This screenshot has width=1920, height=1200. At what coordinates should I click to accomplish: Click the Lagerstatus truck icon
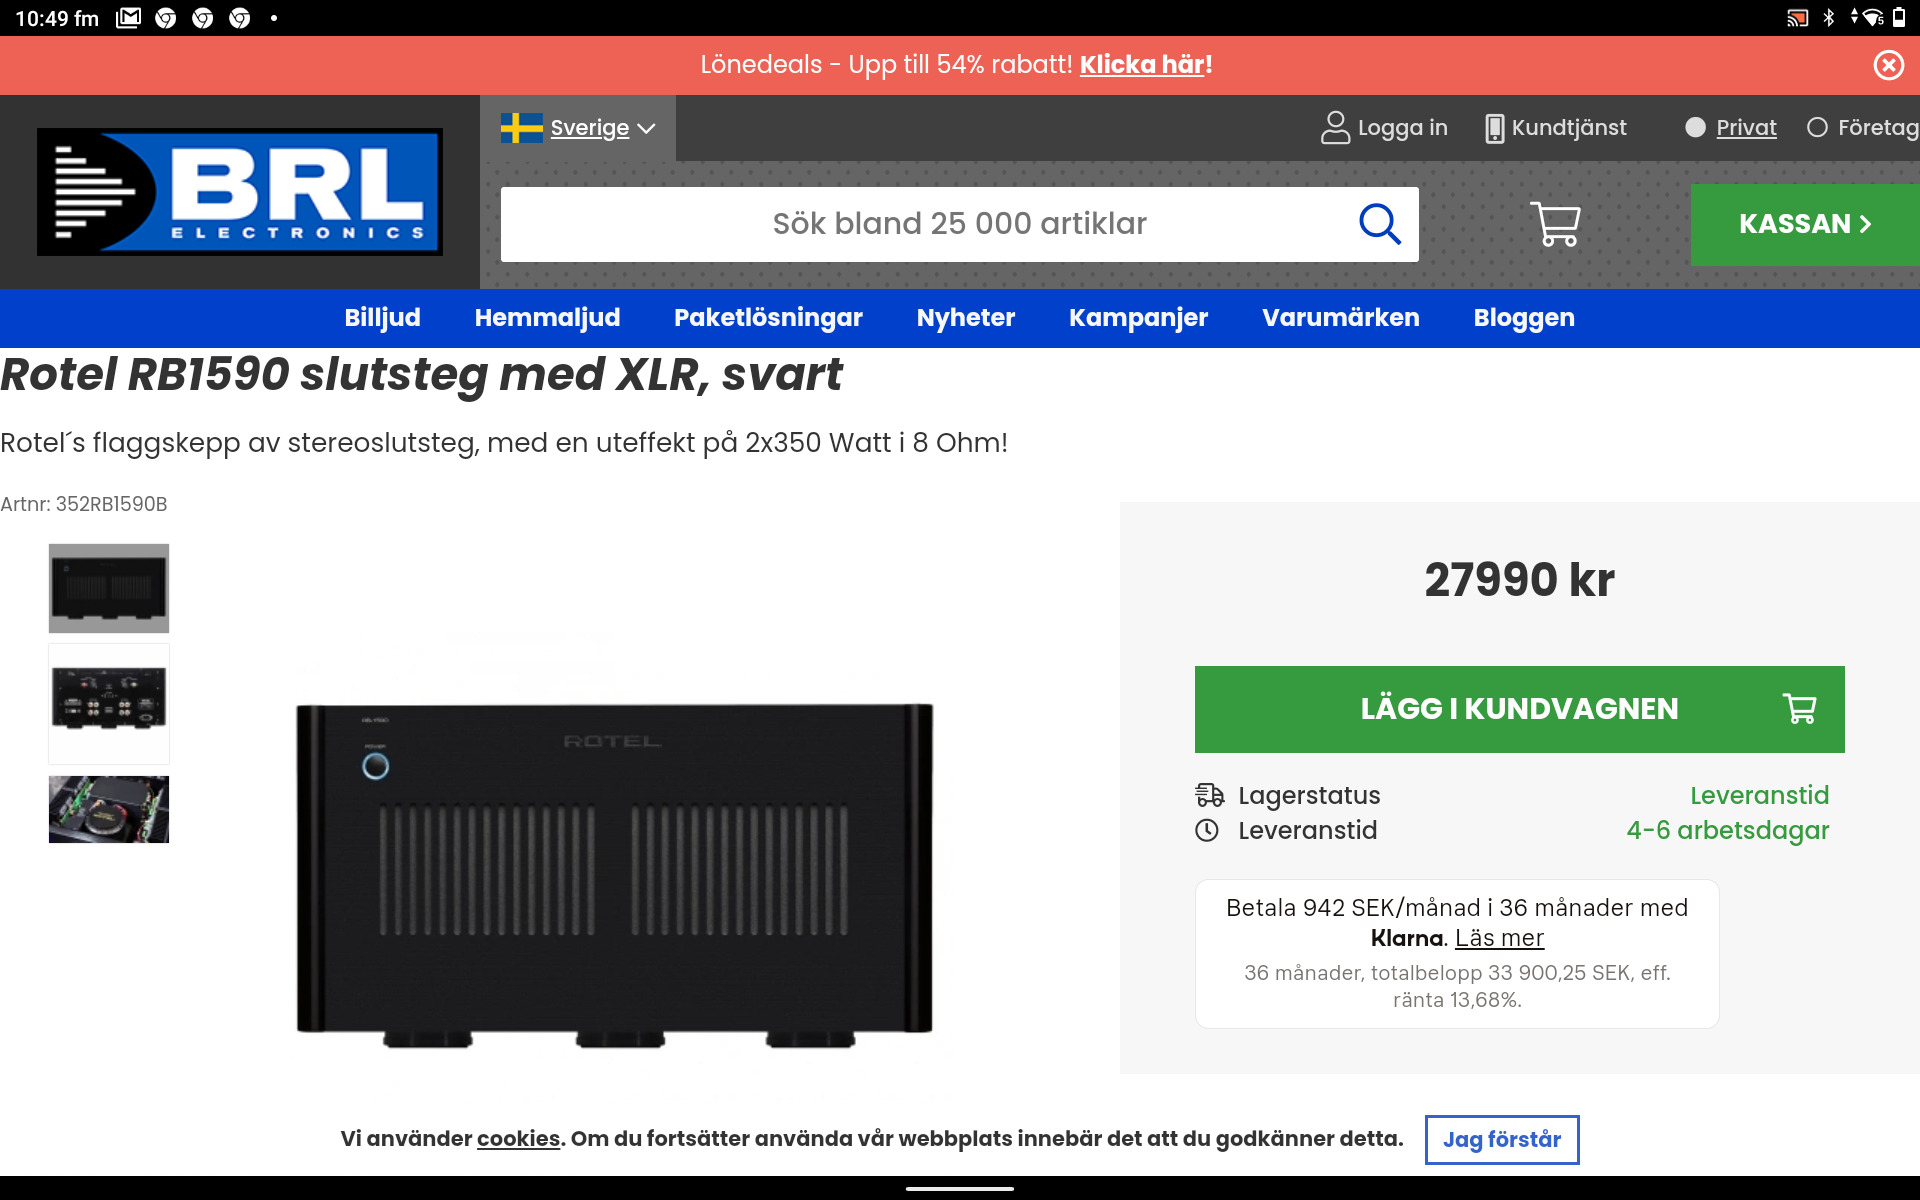click(x=1209, y=795)
